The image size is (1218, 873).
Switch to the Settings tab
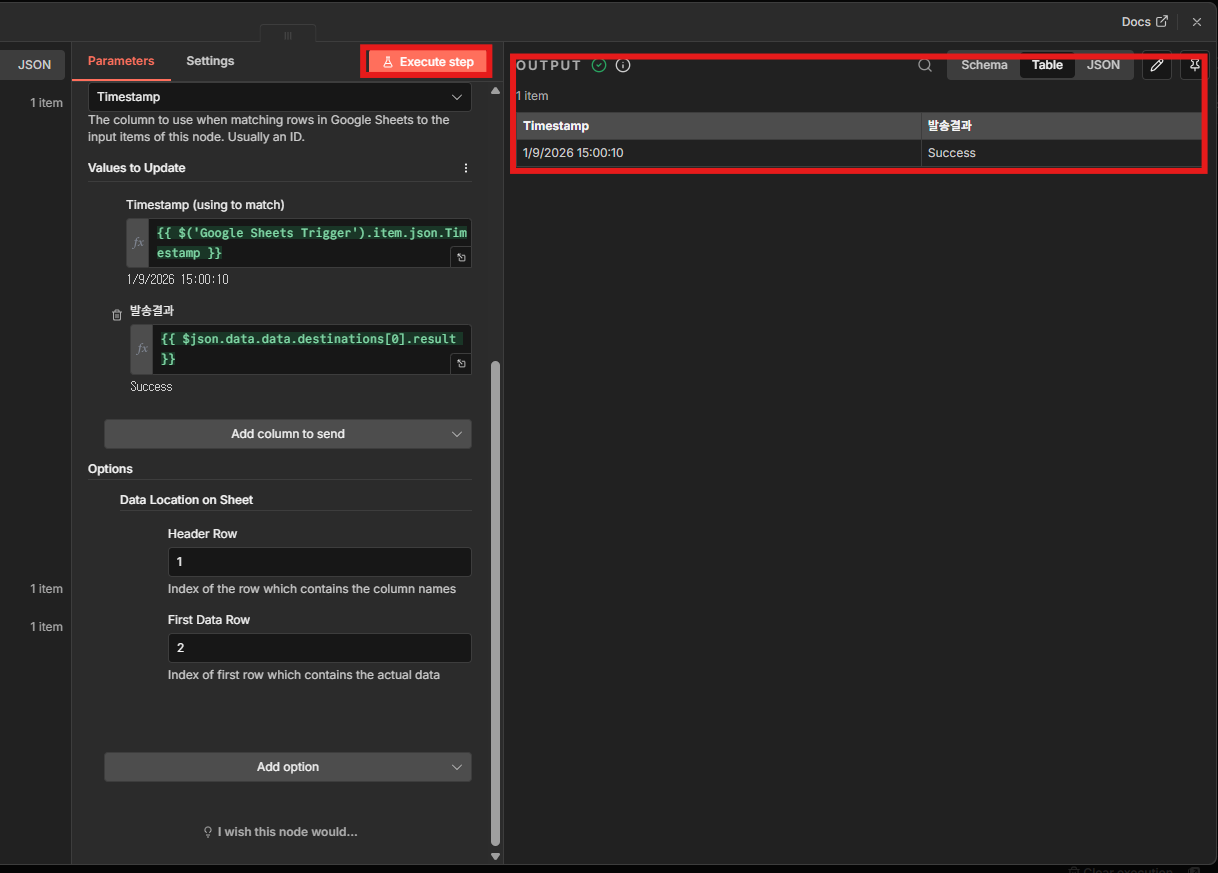tap(210, 61)
